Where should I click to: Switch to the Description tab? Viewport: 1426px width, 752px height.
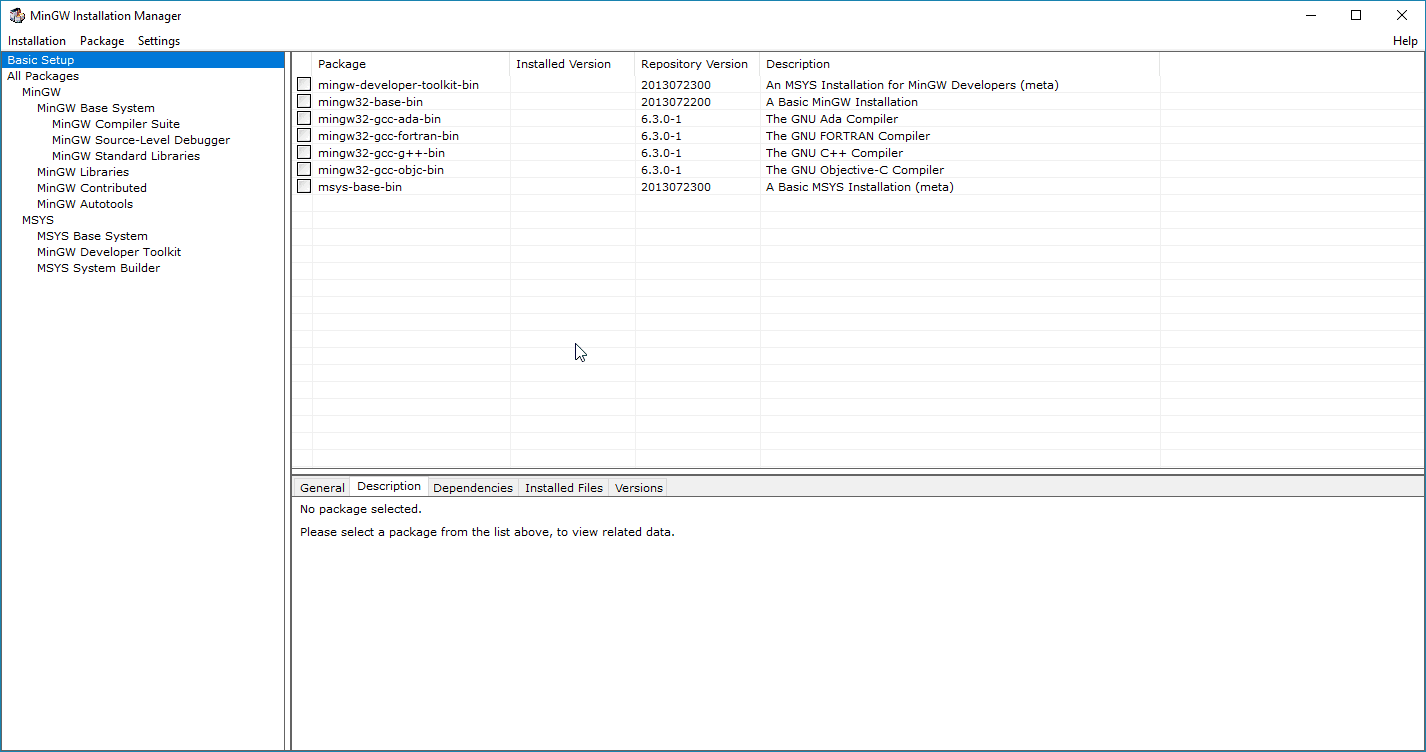coord(389,486)
